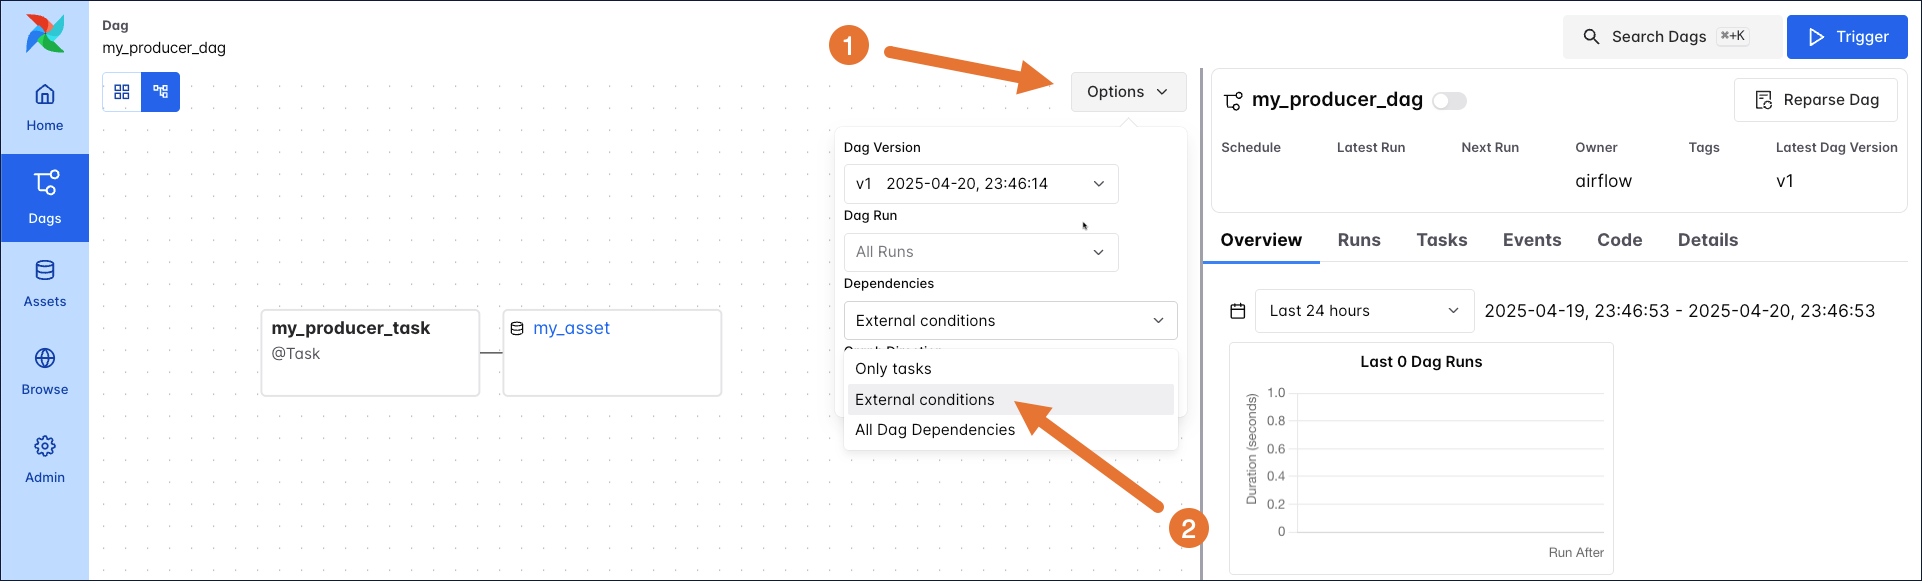Open the Browse menu
The image size is (1922, 581).
45,372
